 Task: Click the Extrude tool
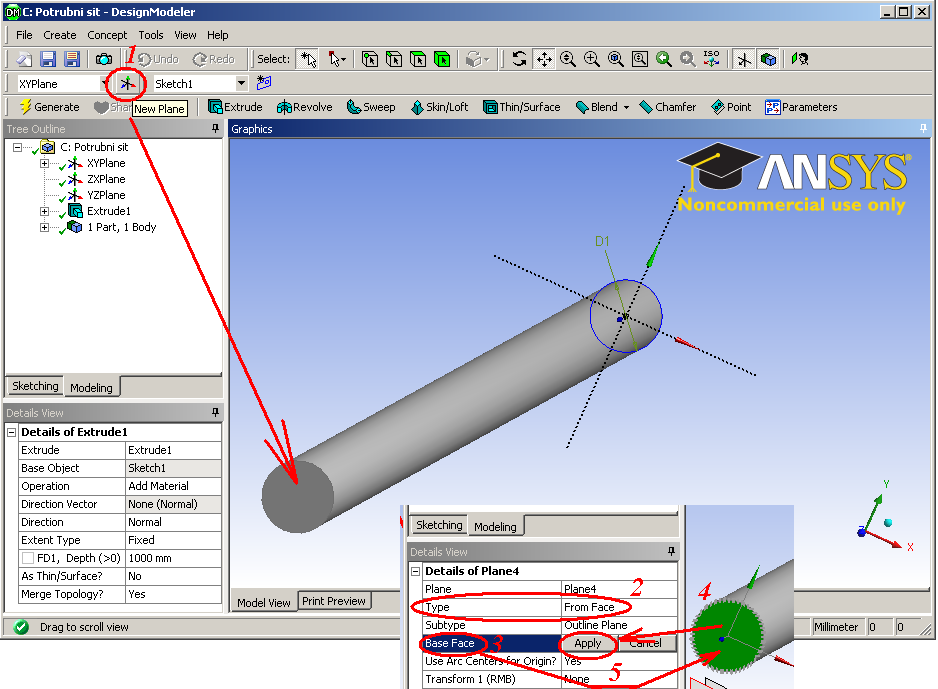235,107
